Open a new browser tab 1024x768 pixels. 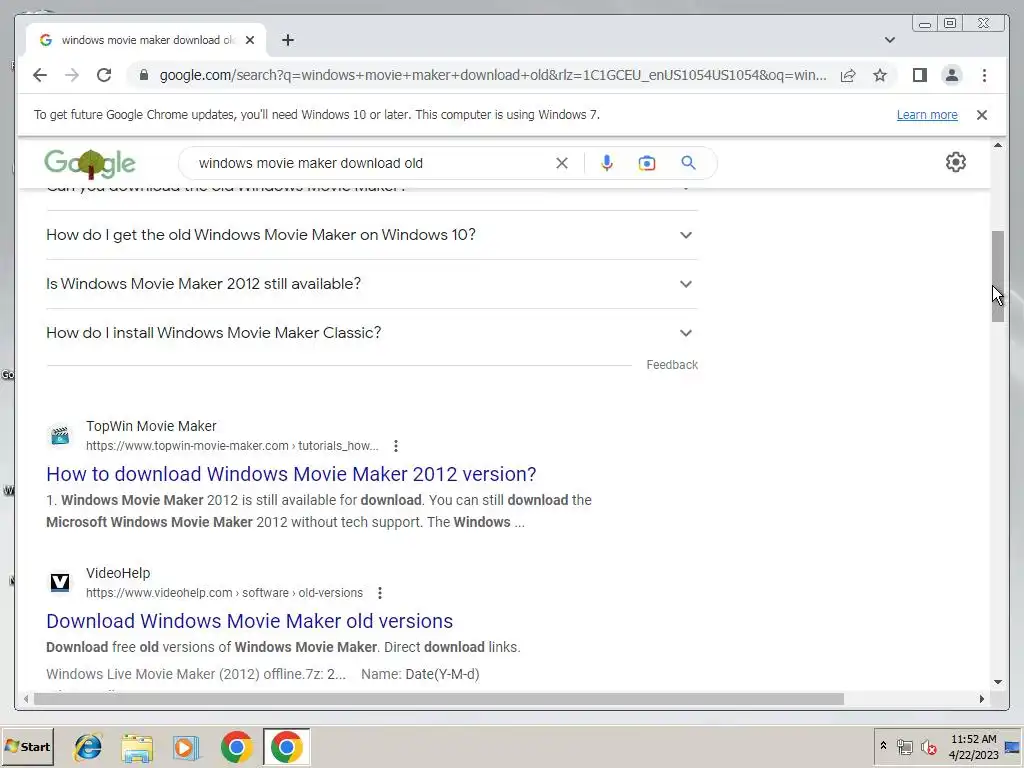288,40
